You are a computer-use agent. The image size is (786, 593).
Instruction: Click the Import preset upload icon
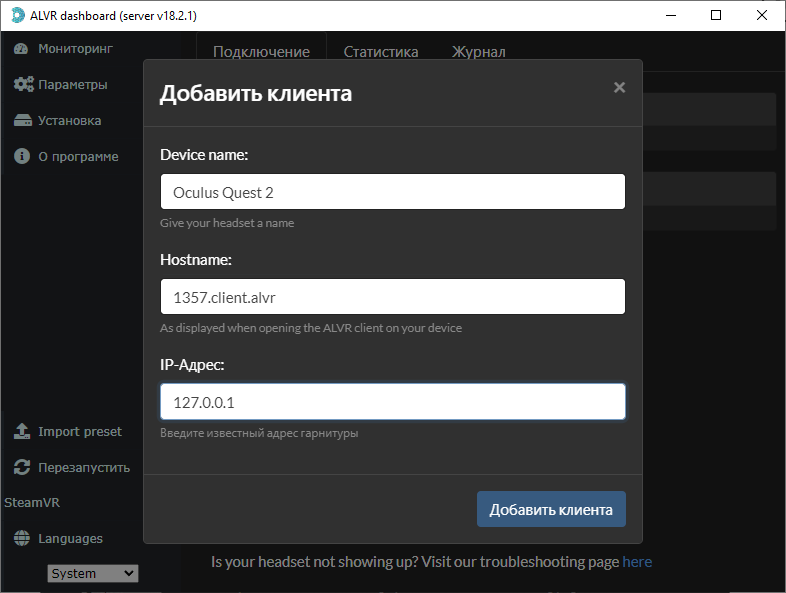pyautogui.click(x=22, y=431)
